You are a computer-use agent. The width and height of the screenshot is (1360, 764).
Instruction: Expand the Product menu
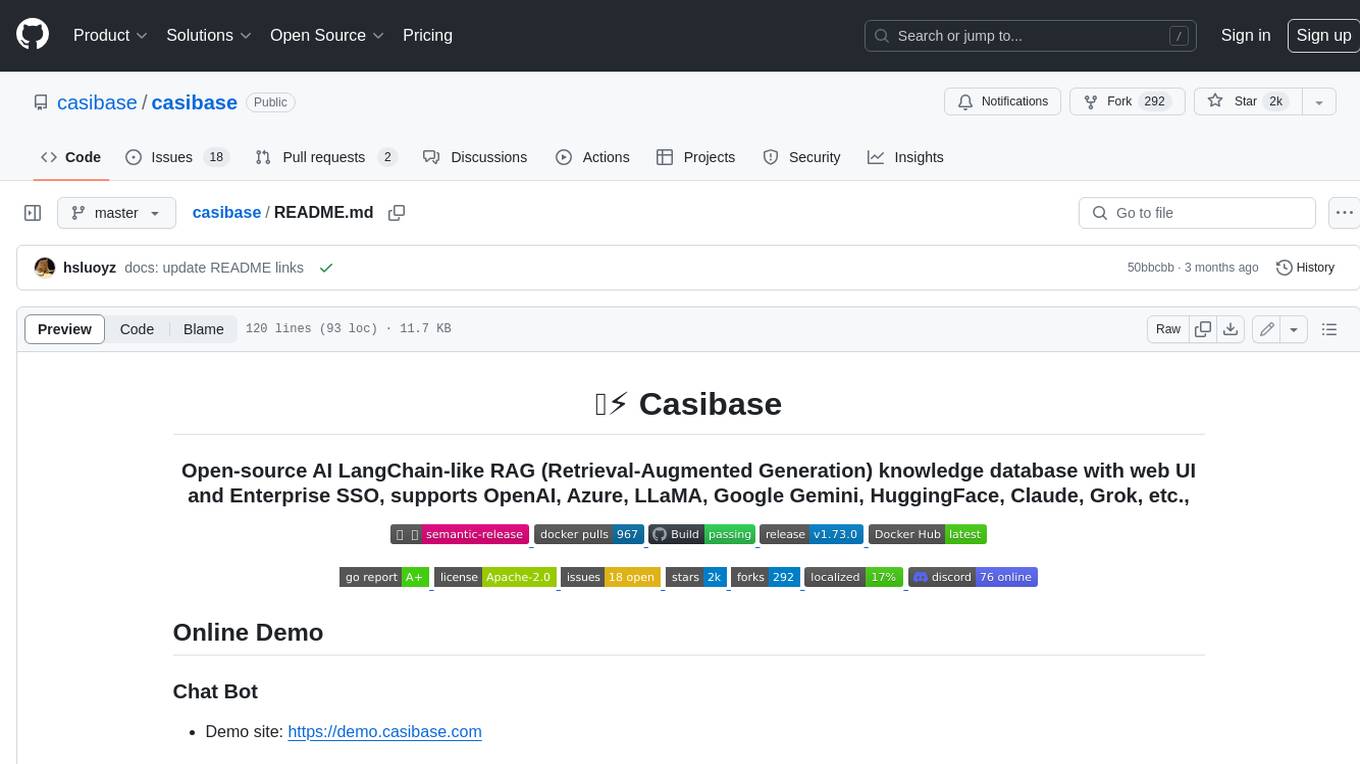110,35
